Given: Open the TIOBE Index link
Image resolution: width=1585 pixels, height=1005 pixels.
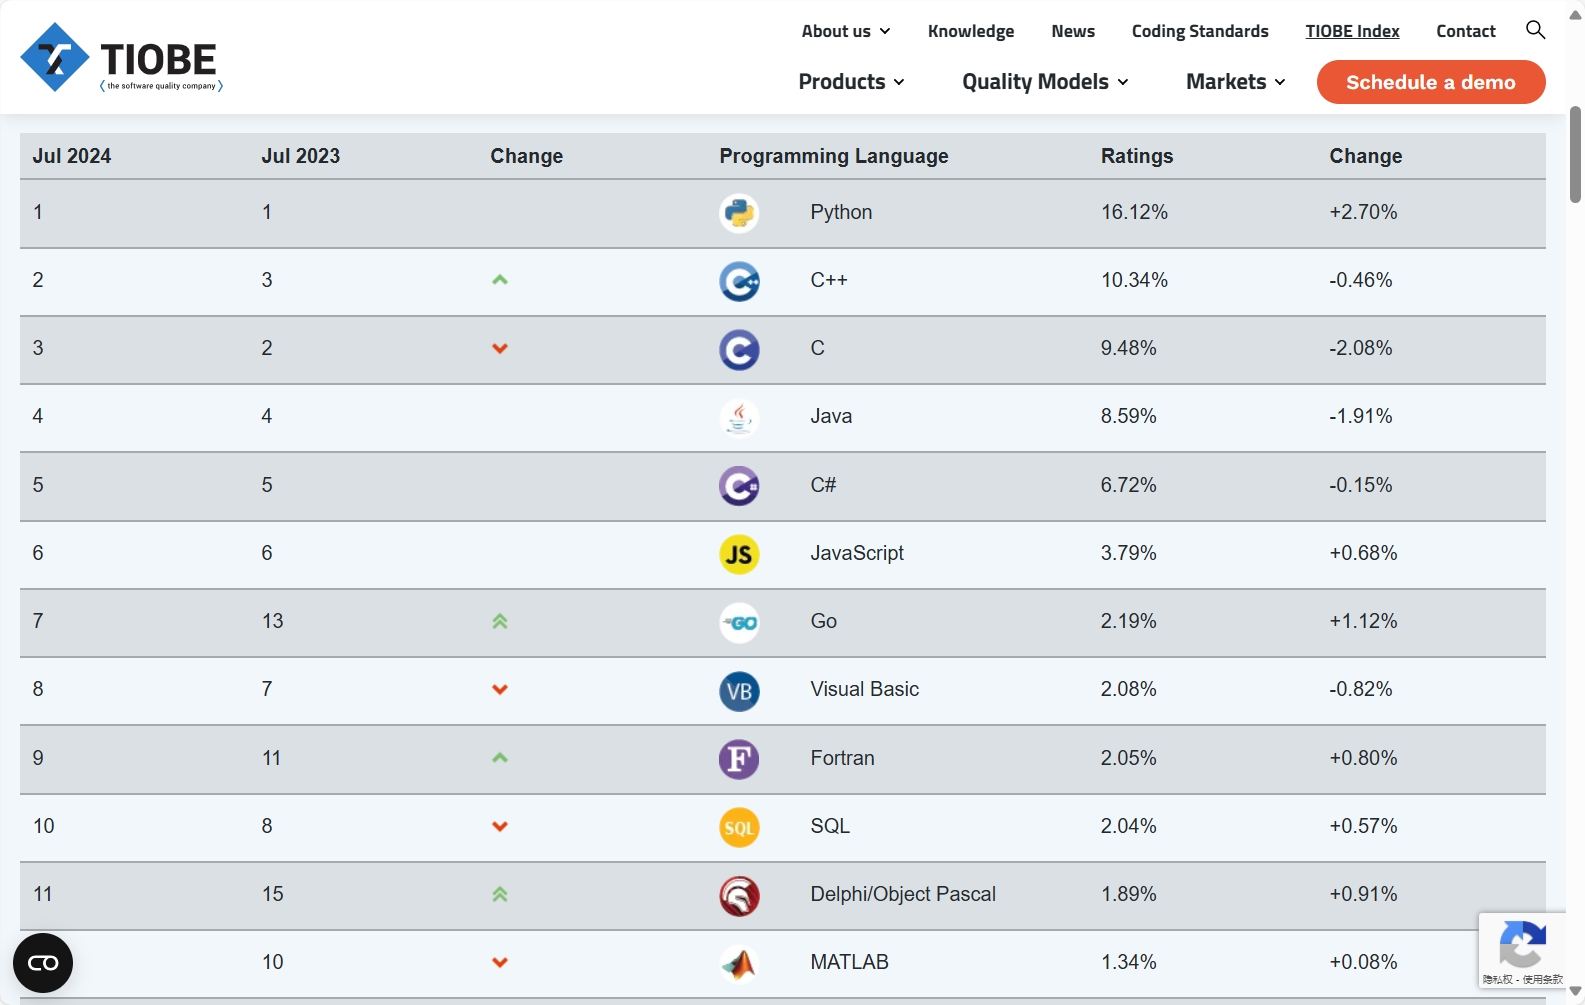Looking at the screenshot, I should coord(1352,31).
